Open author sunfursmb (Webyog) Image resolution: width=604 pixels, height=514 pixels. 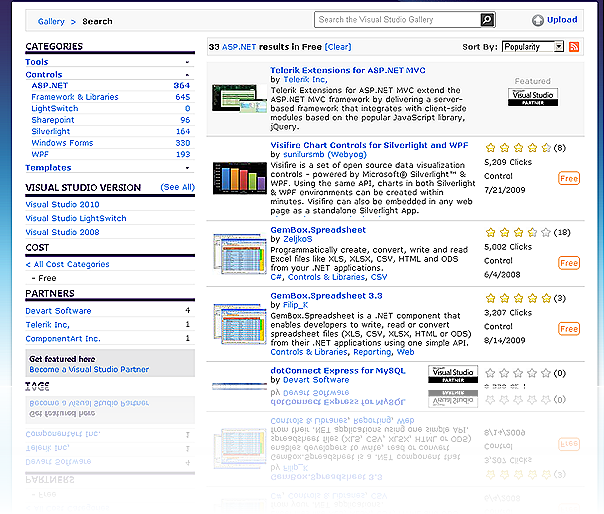point(325,155)
